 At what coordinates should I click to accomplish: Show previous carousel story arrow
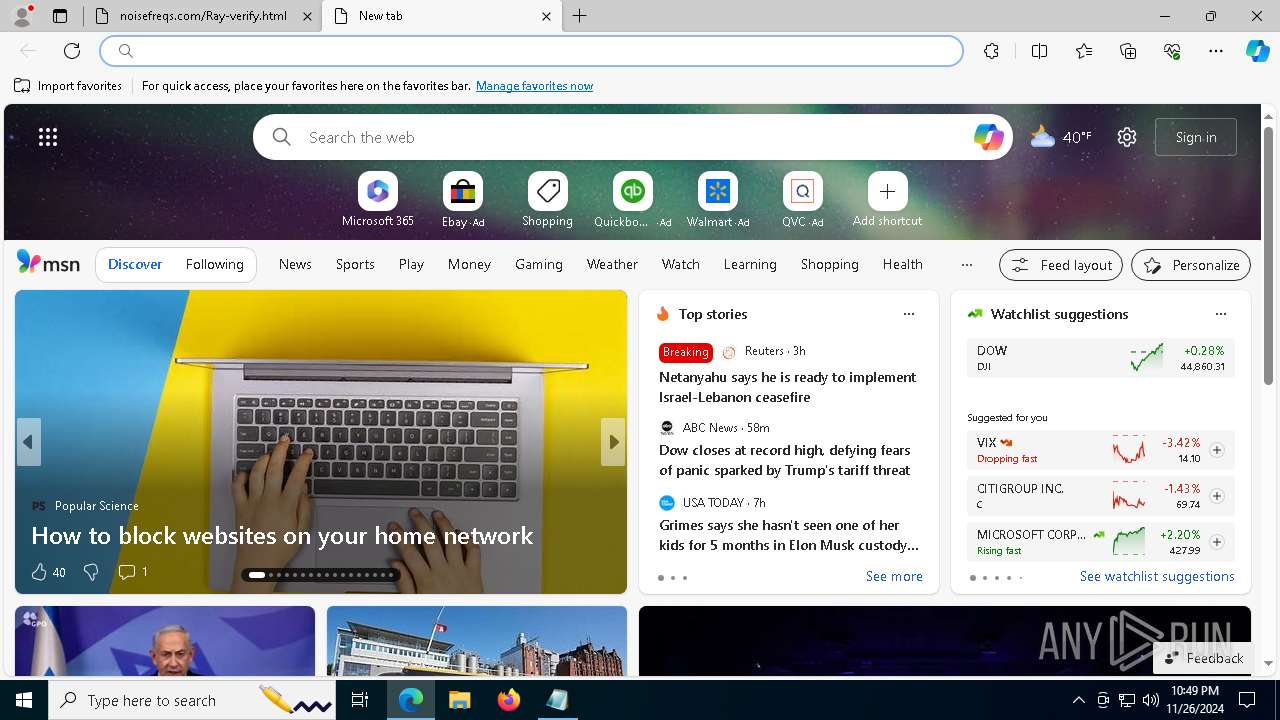[29, 442]
